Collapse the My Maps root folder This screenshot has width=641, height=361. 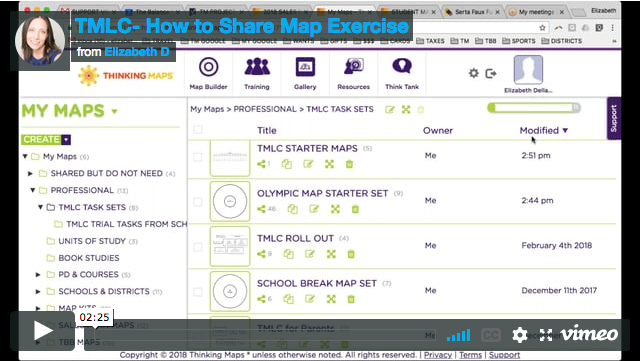(25, 157)
